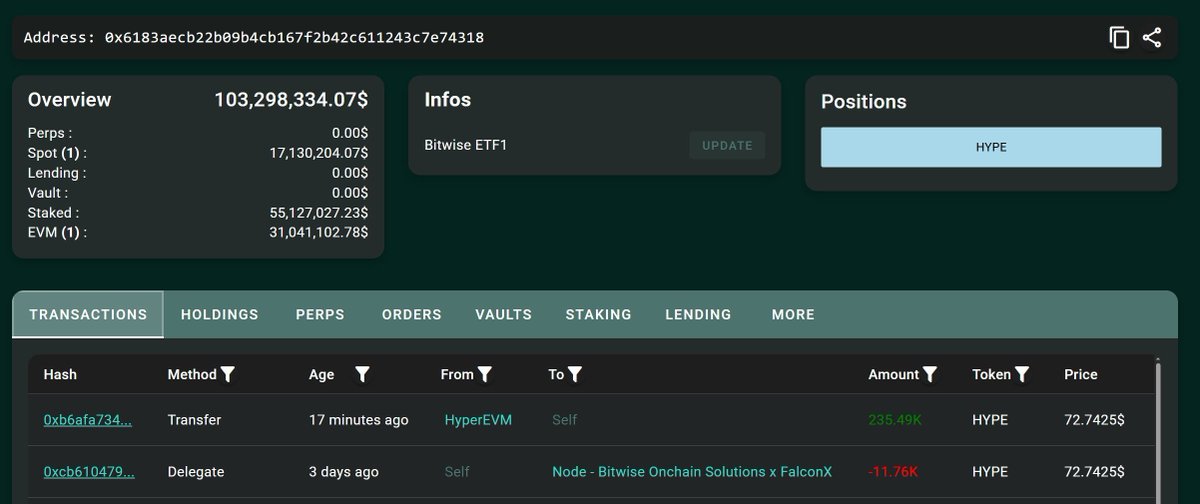The height and width of the screenshot is (504, 1200).
Task: Click the total value 103,298,334.07$
Action: click(291, 100)
